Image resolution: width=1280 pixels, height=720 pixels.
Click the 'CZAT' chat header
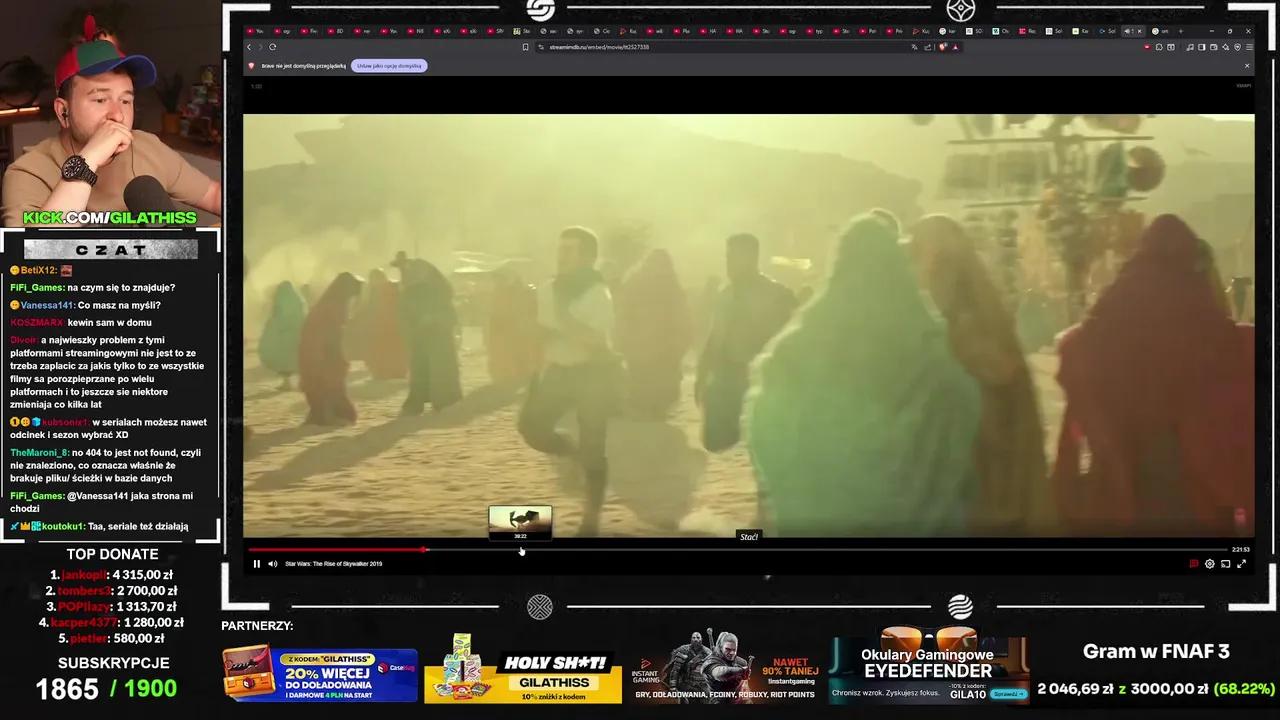[111, 250]
